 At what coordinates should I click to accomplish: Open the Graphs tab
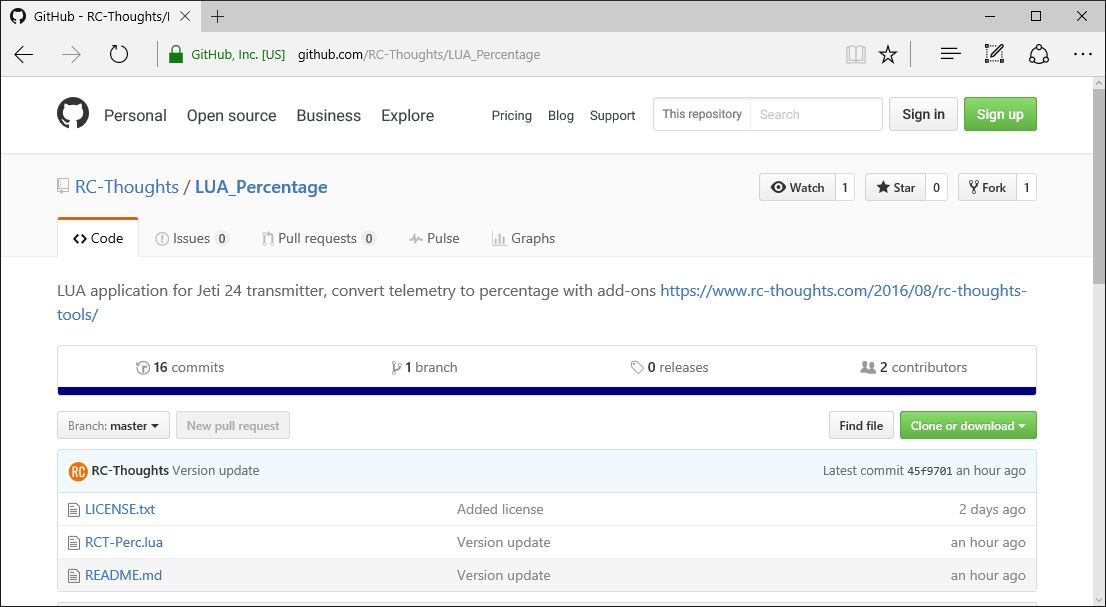pos(523,238)
